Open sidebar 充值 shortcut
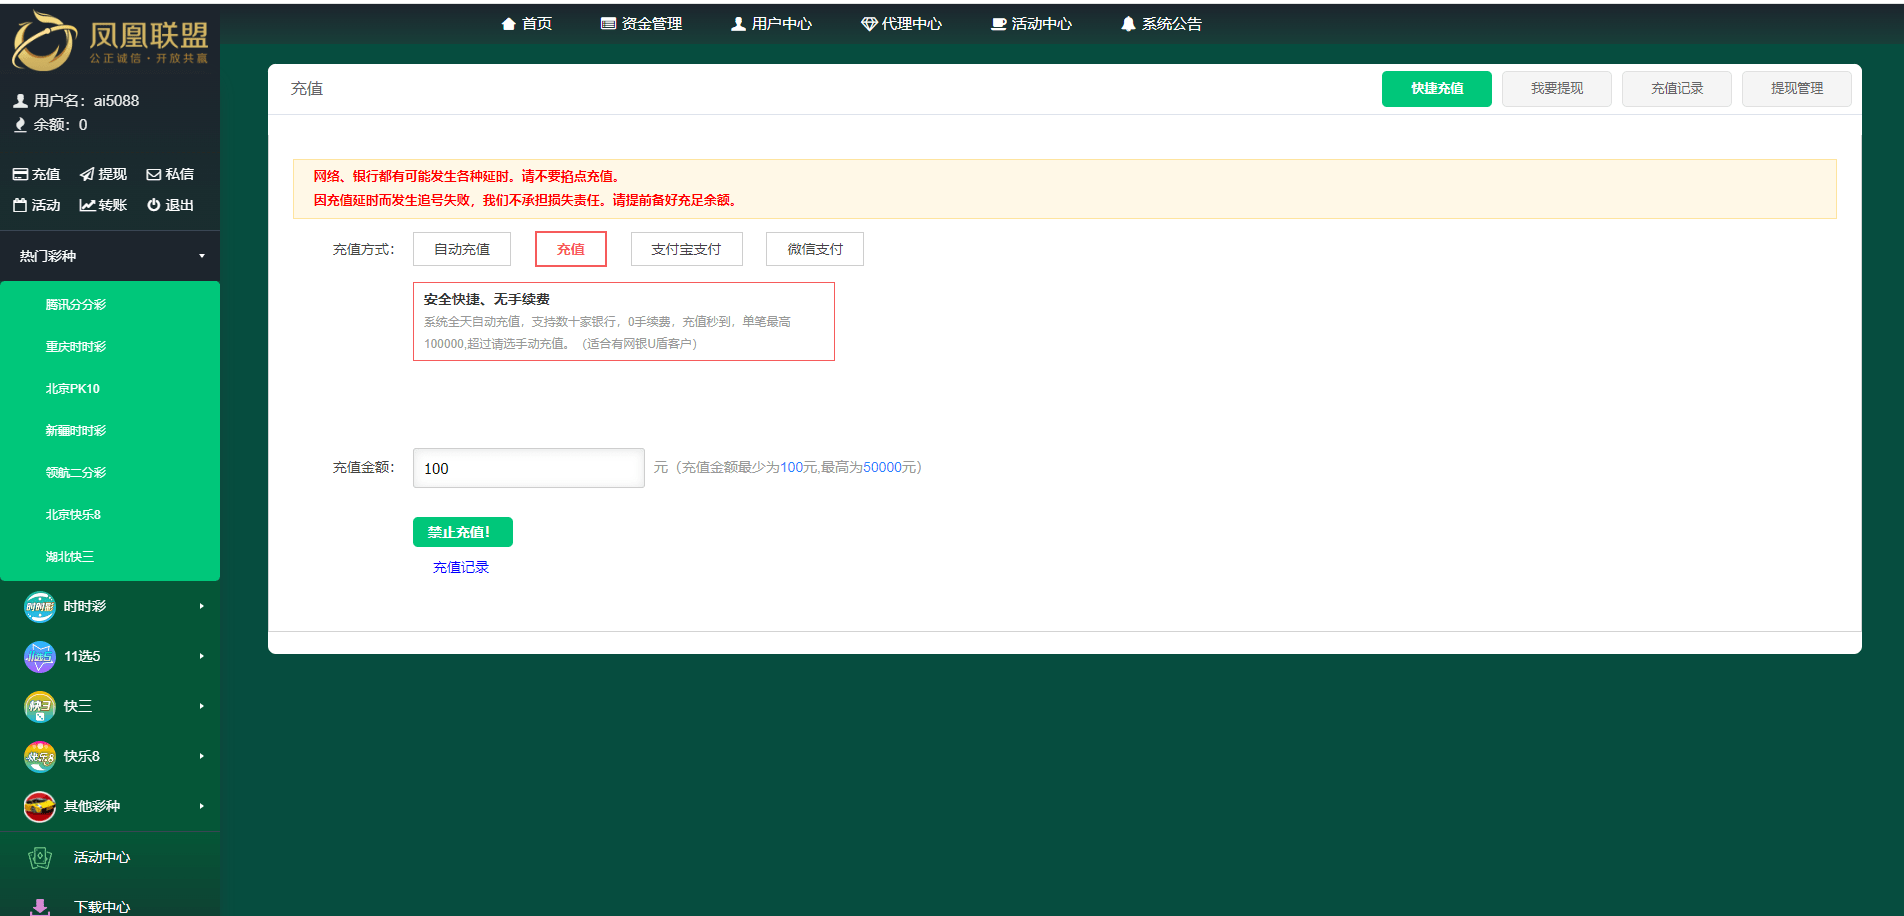 [x=36, y=174]
